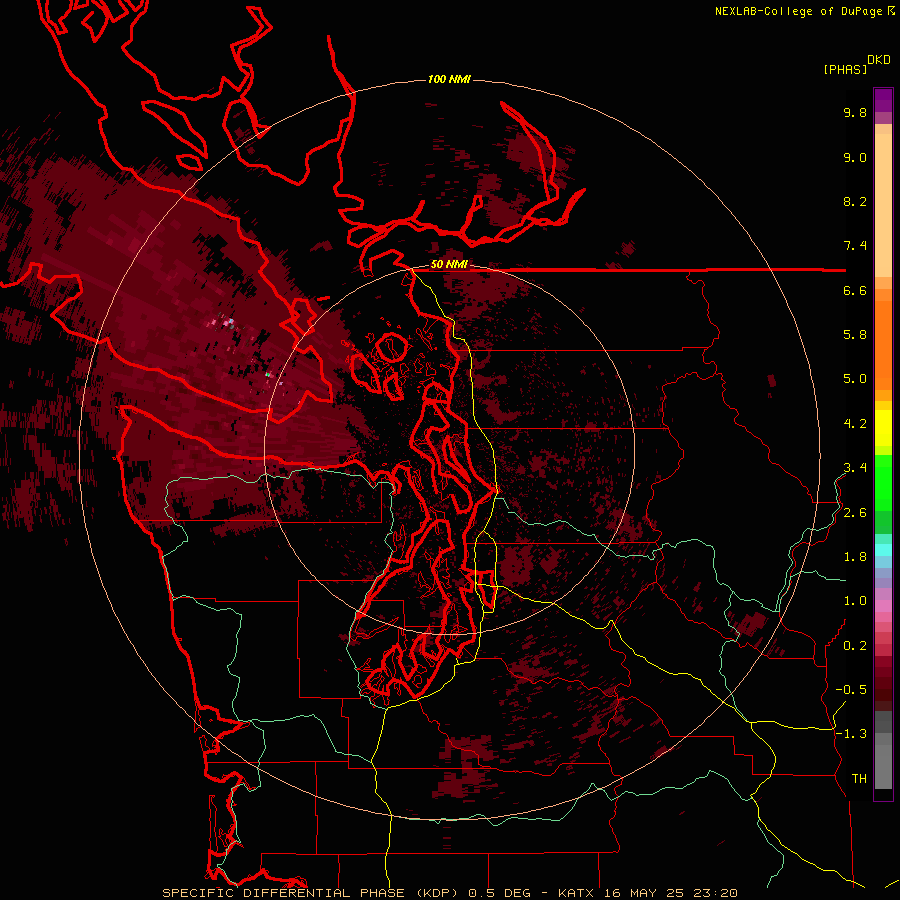The image size is (900, 900).
Task: Select the 6.6 value on the legend
Action: (855, 290)
